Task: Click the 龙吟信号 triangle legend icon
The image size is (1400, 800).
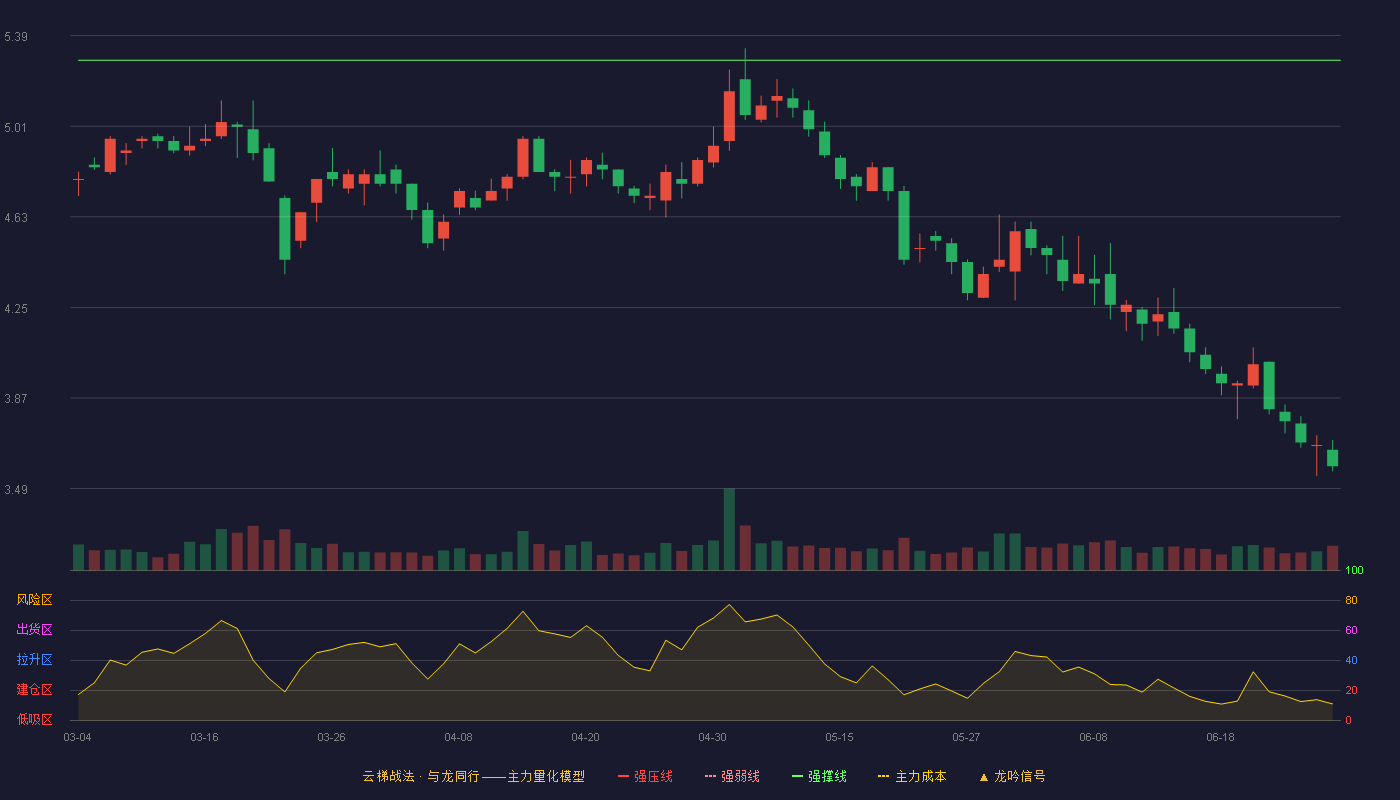Action: point(984,777)
